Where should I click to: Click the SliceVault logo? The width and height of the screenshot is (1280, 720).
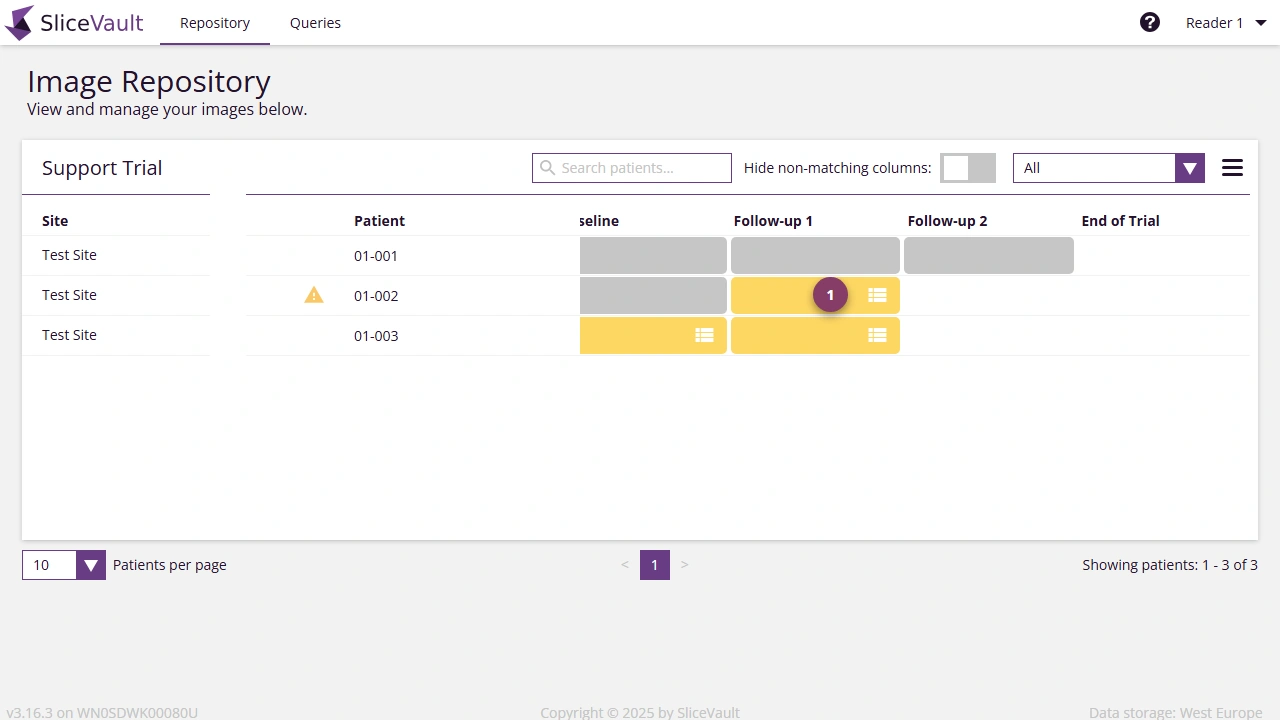coord(74,22)
